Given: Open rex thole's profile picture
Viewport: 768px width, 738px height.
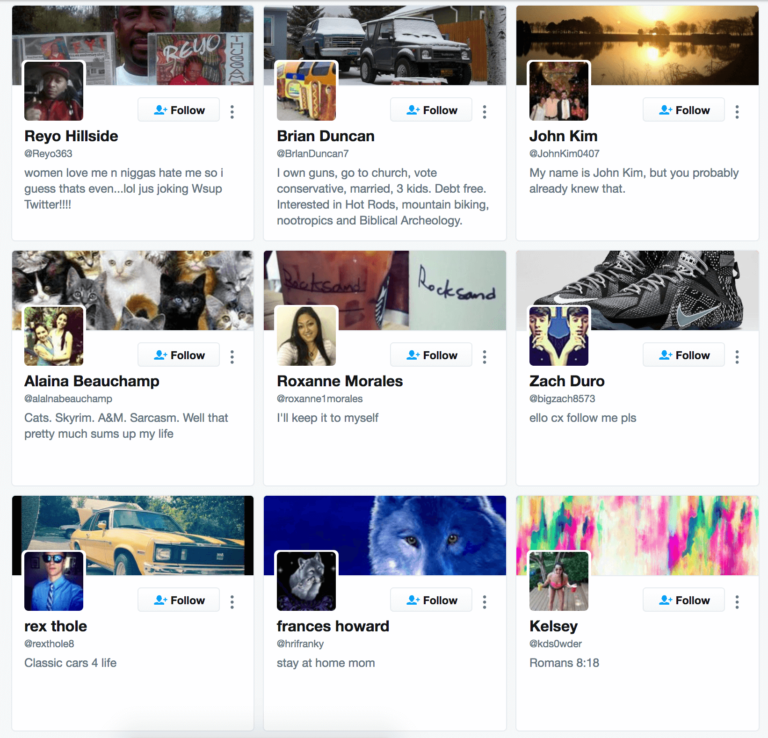Looking at the screenshot, I should tap(54, 581).
